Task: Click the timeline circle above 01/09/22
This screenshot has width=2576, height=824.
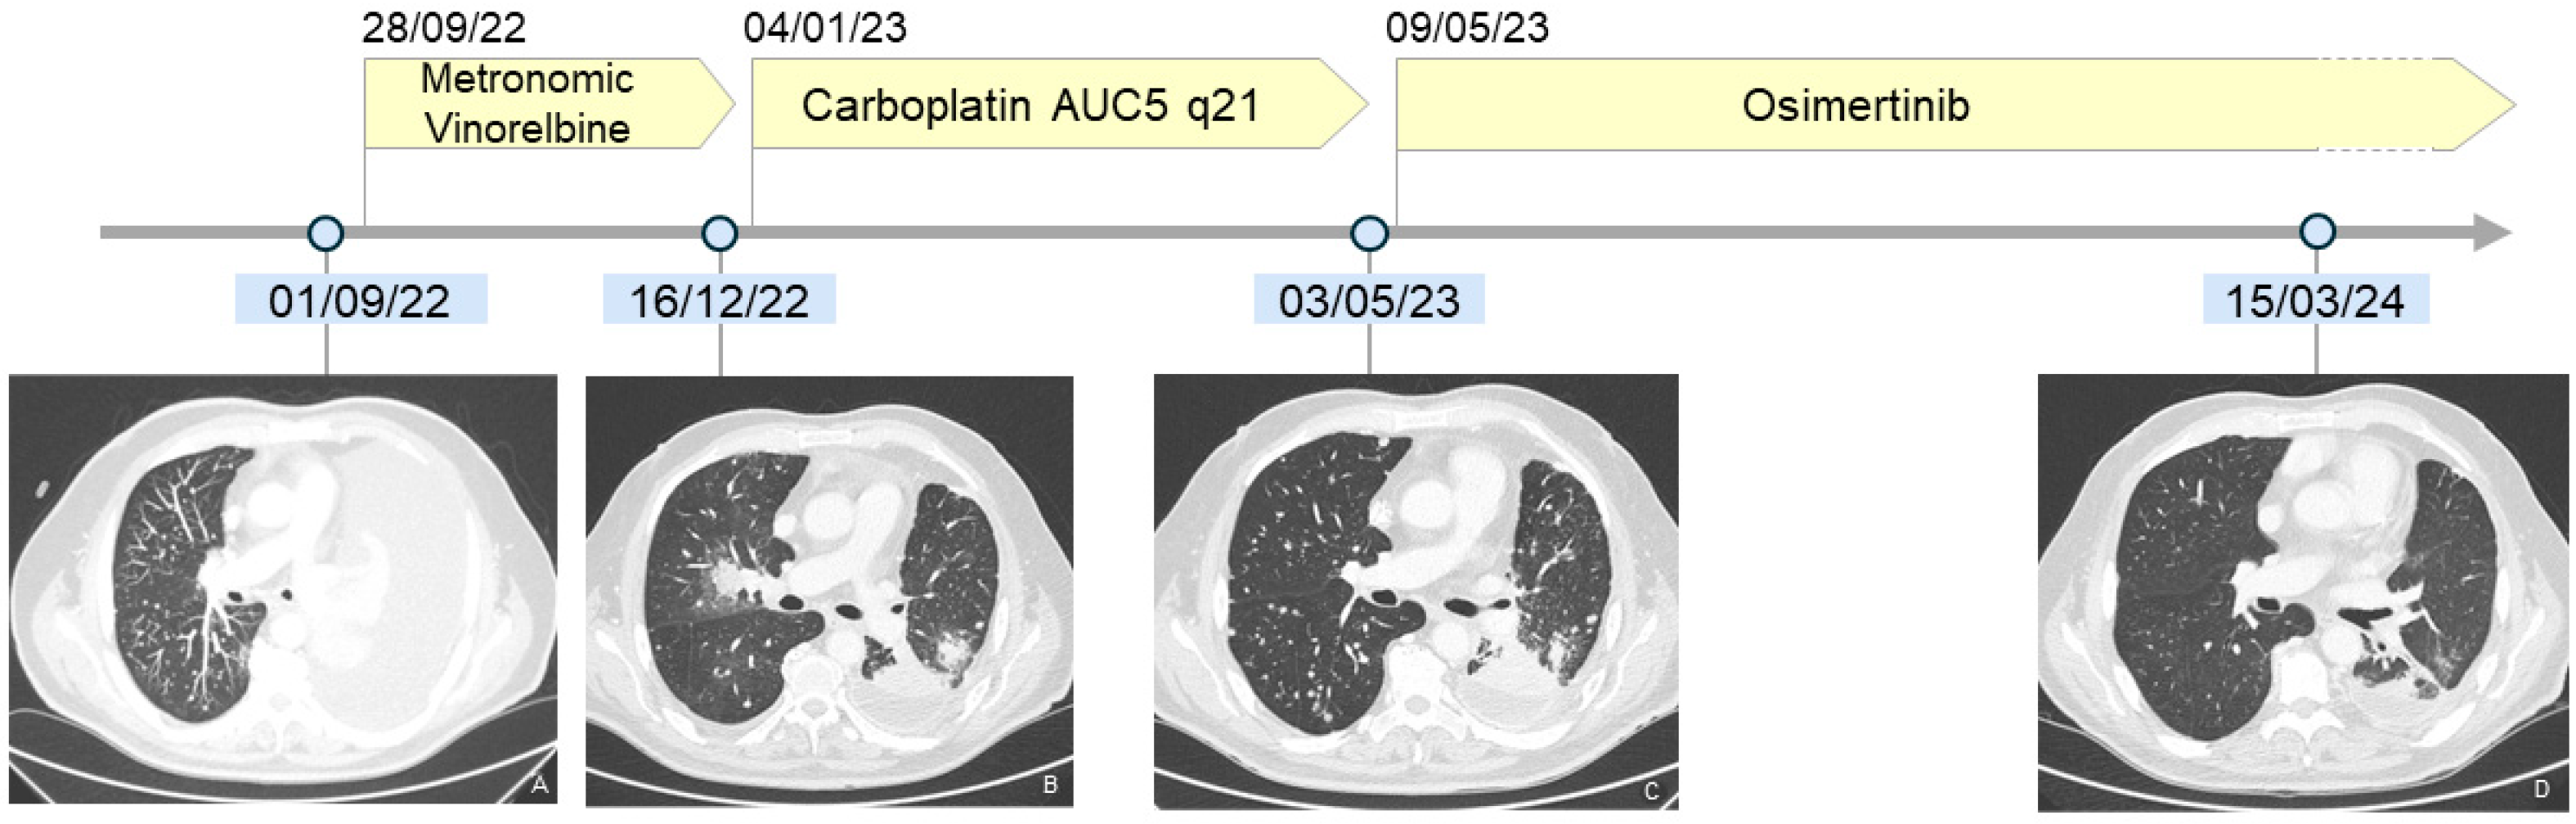Action: [326, 233]
